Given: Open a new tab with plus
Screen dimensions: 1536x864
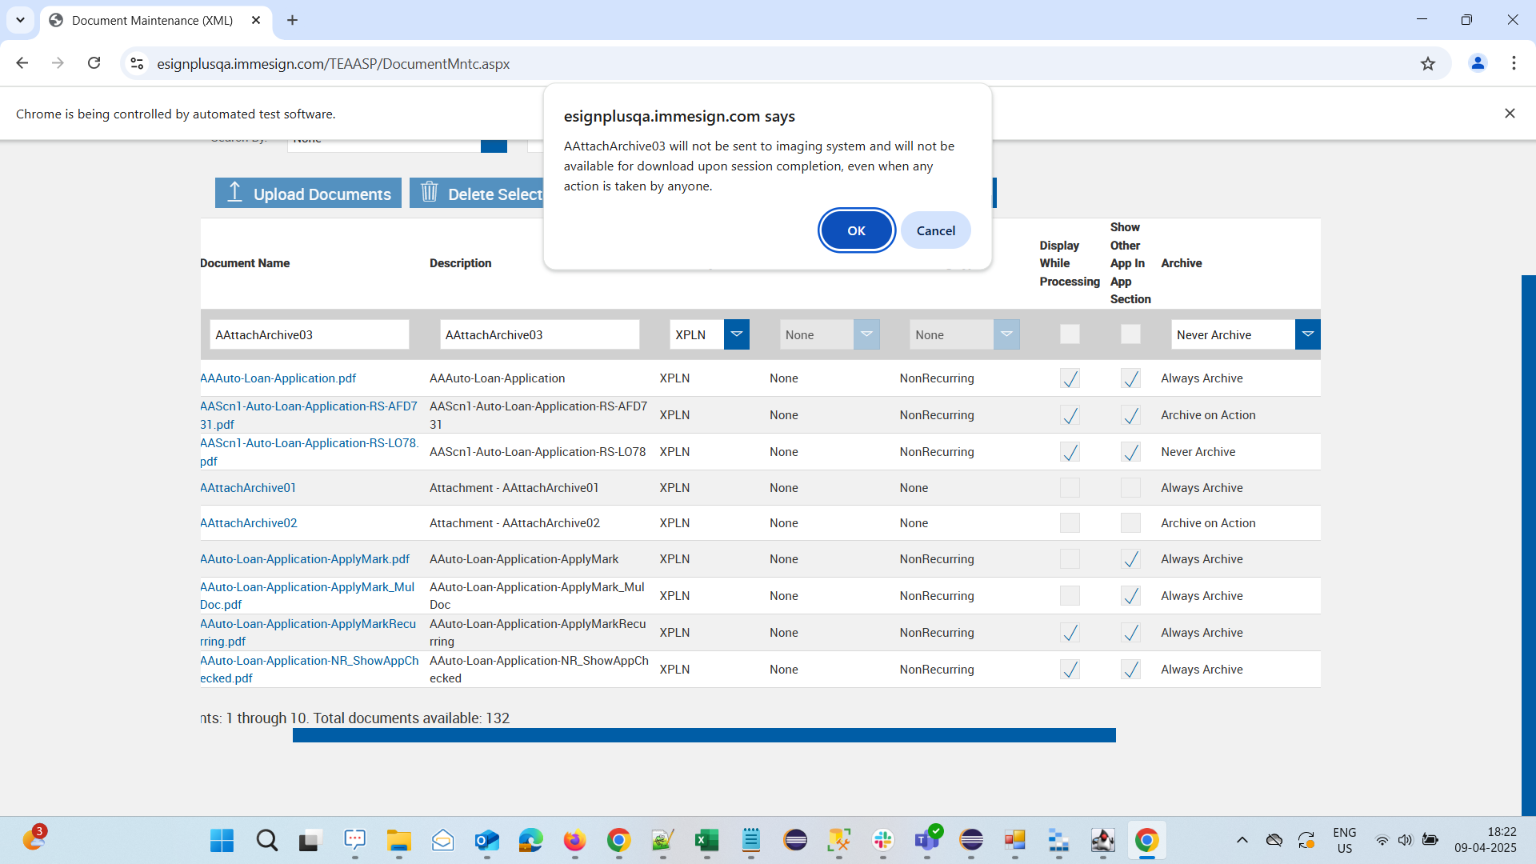Looking at the screenshot, I should tap(292, 20).
